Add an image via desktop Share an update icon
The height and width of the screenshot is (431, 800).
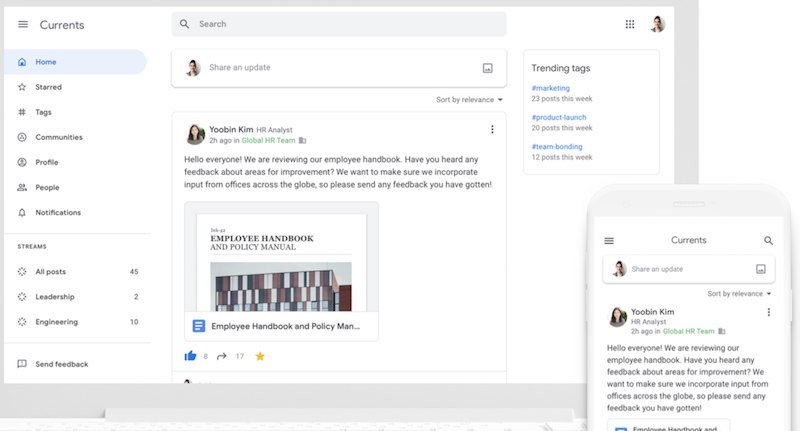point(488,68)
